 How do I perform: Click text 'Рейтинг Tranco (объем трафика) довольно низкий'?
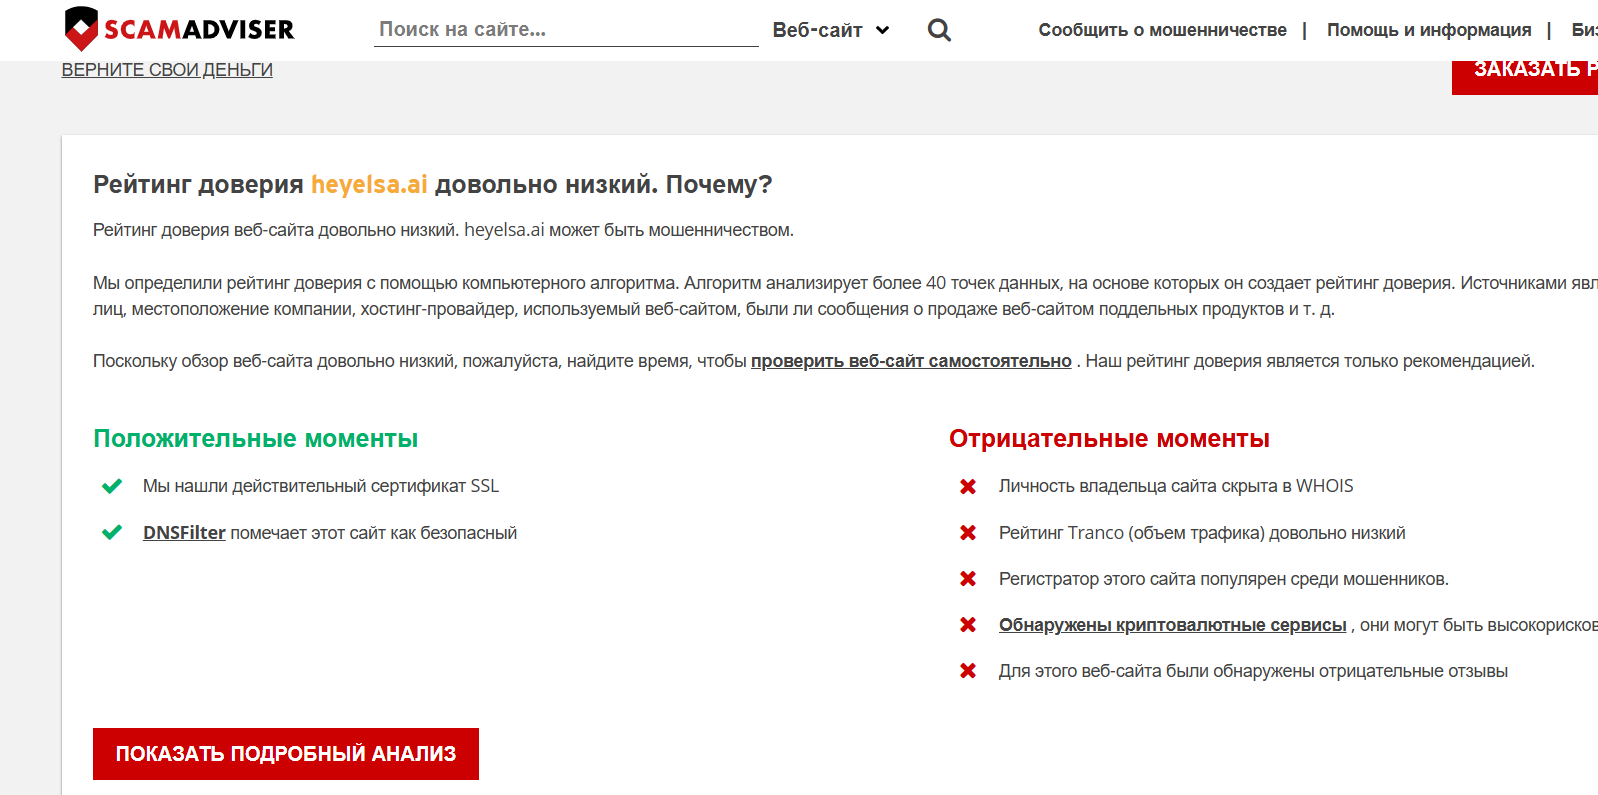(x=1202, y=533)
